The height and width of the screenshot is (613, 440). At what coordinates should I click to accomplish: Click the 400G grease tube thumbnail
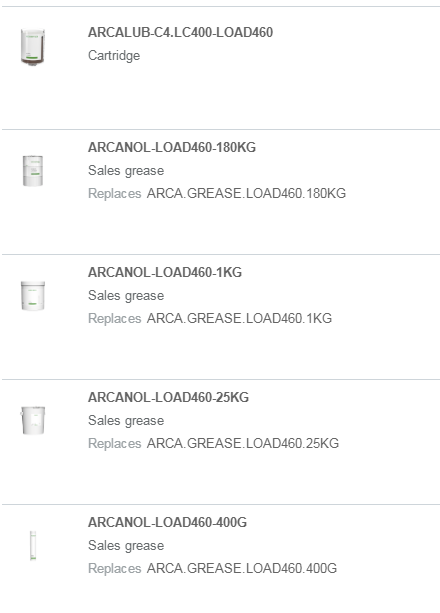pyautogui.click(x=33, y=545)
